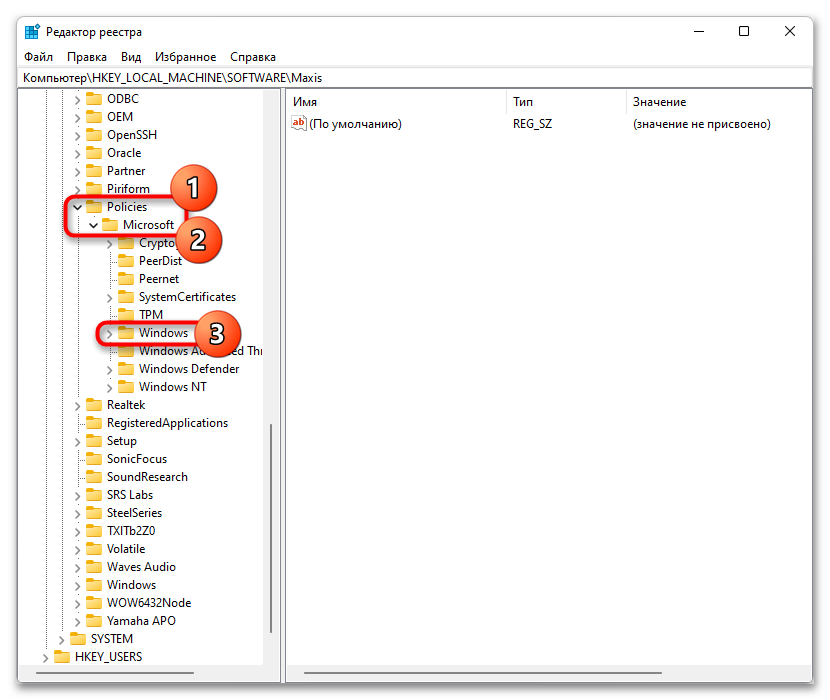Sort values by the Имя column header
Viewport: 830px width, 700px height.
tap(396, 102)
